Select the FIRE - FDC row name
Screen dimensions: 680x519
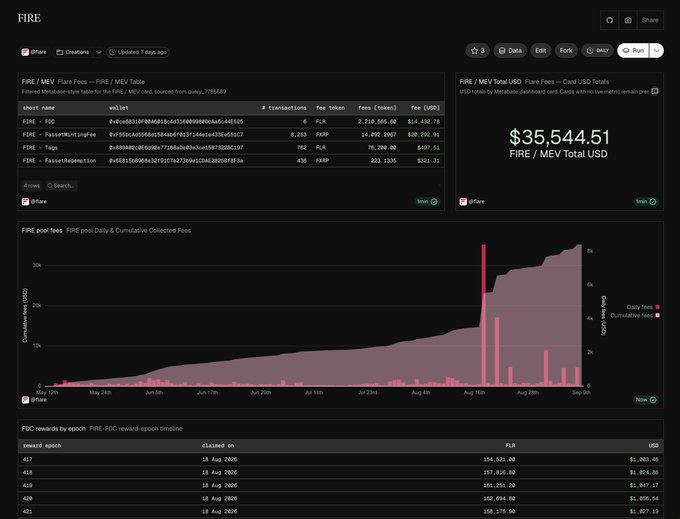coord(39,122)
